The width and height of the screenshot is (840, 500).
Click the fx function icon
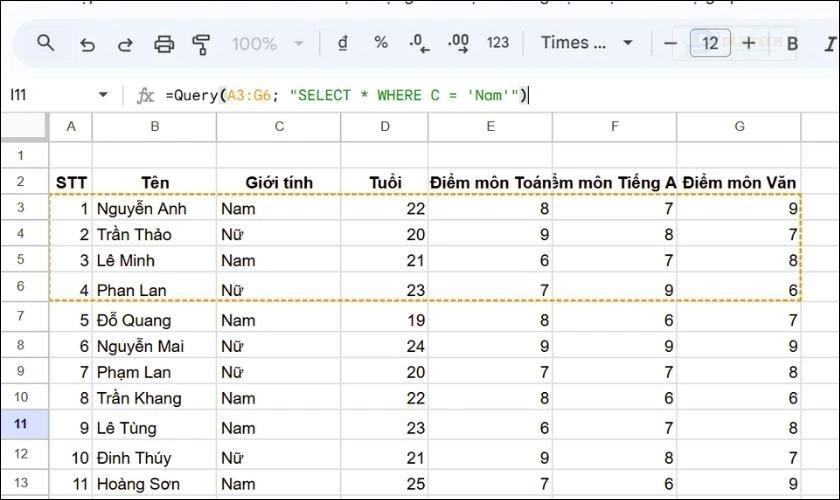(x=145, y=95)
